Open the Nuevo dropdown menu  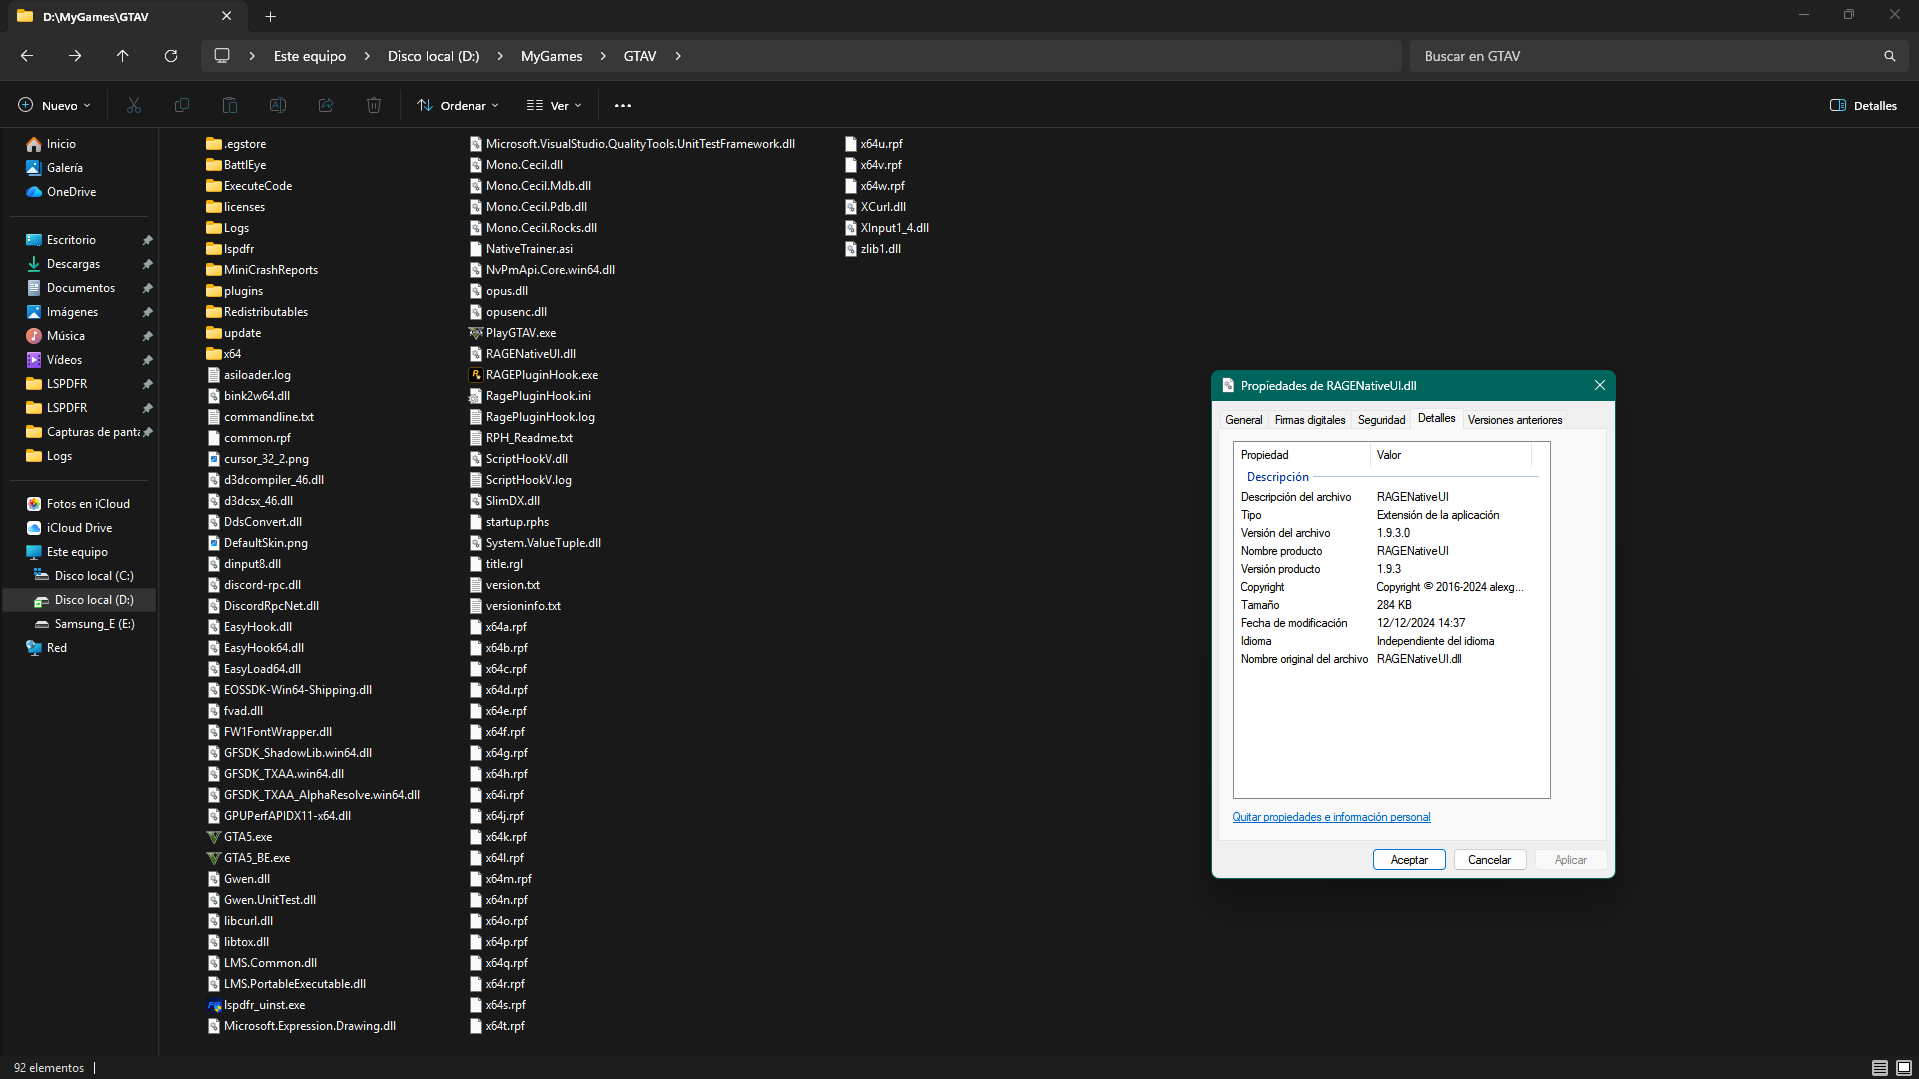tap(55, 105)
